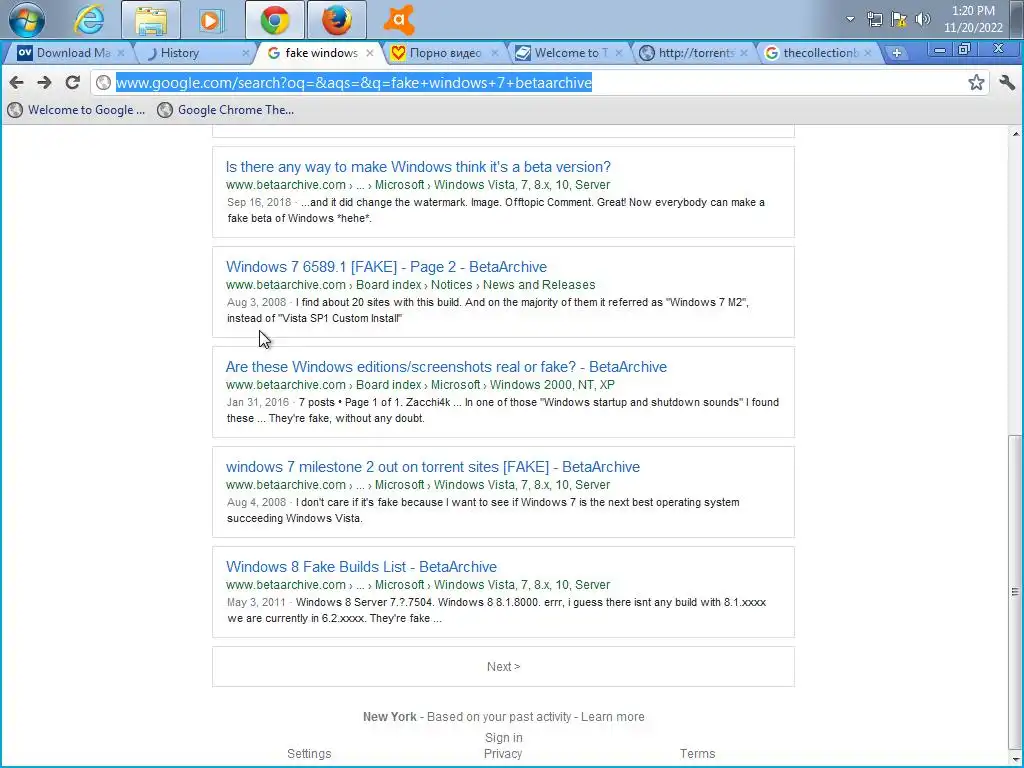Open Windows 8 Fake Builds List result
The image size is (1024, 768).
click(x=361, y=566)
